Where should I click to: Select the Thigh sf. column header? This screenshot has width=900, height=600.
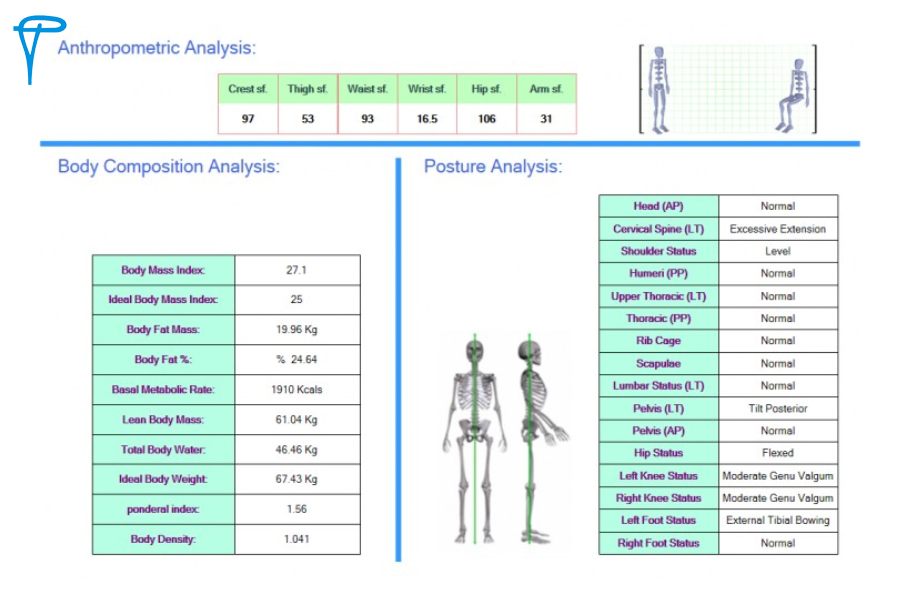[308, 89]
